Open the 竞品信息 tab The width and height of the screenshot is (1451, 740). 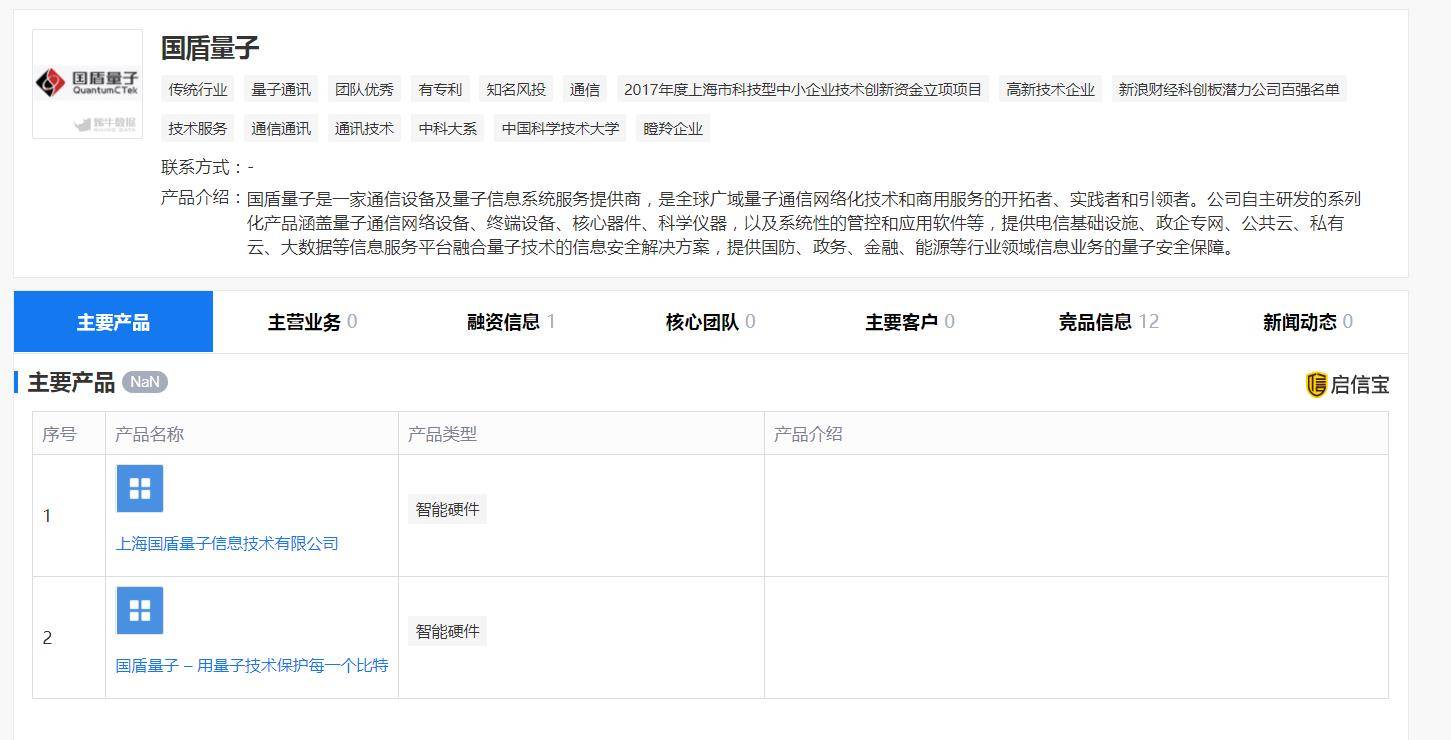[1108, 322]
